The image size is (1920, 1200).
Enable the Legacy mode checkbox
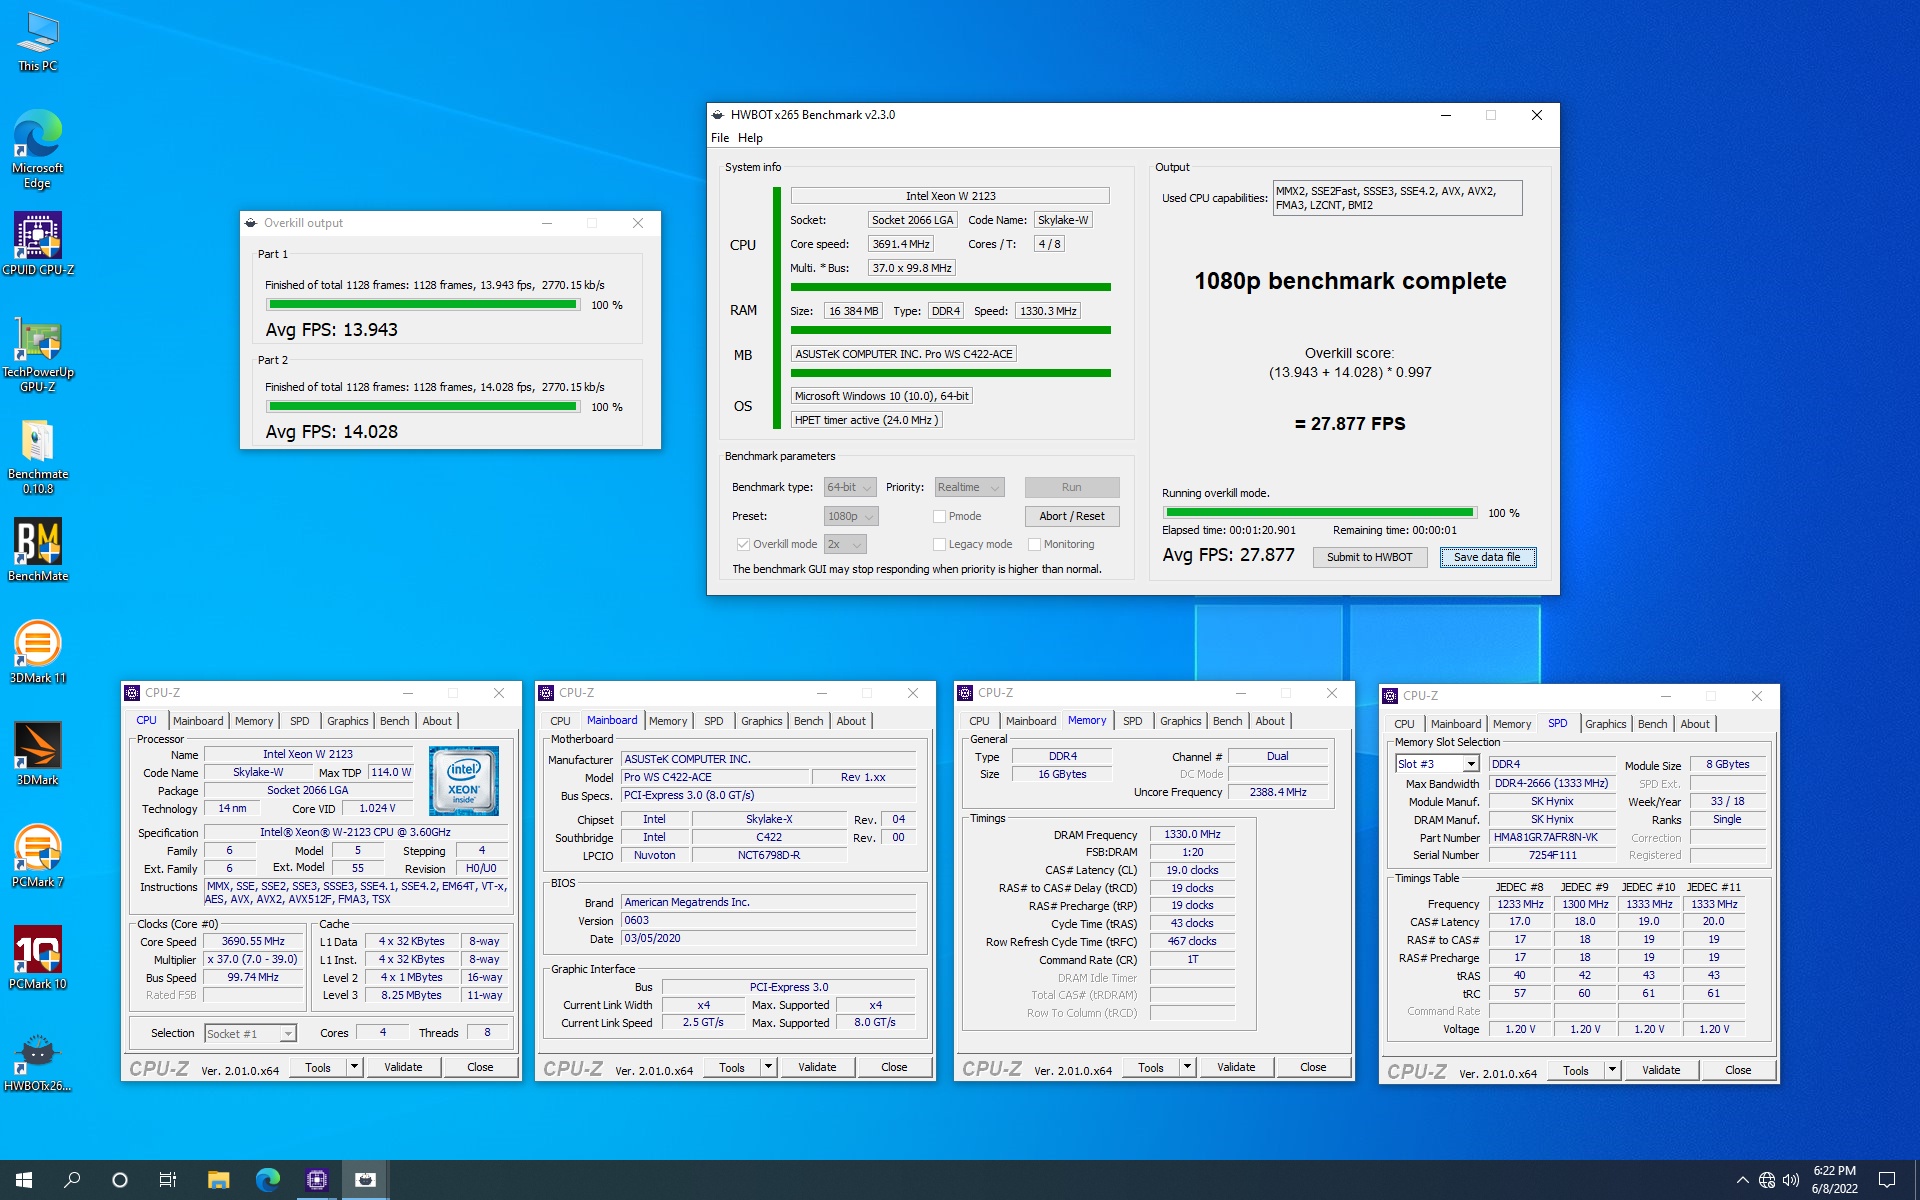pyautogui.click(x=939, y=544)
